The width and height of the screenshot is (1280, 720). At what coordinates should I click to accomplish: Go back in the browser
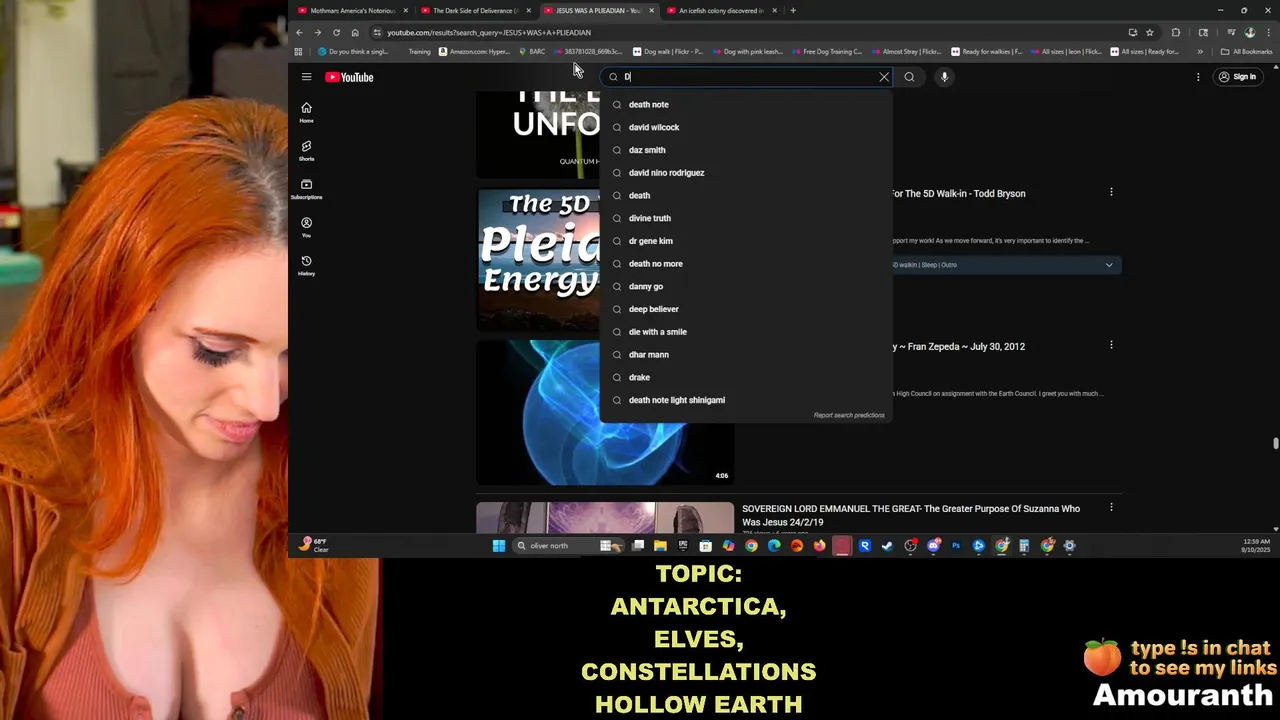299,32
